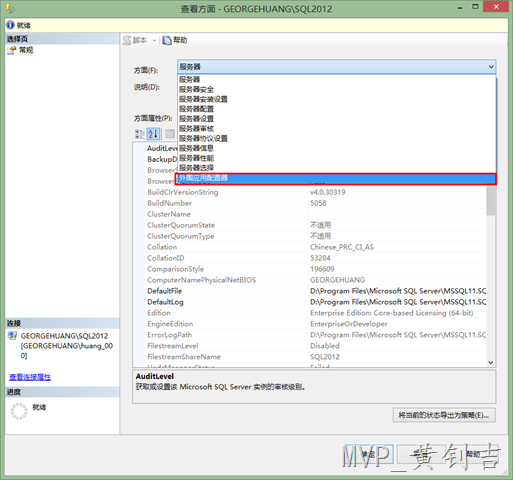
Task: Click the GEORGEHUANG NetBIOS value
Action: [338, 280]
